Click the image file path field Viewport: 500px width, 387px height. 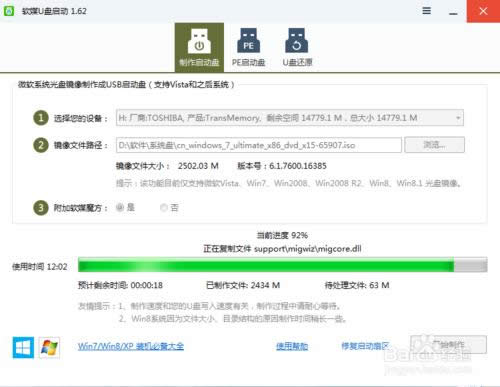coord(259,145)
